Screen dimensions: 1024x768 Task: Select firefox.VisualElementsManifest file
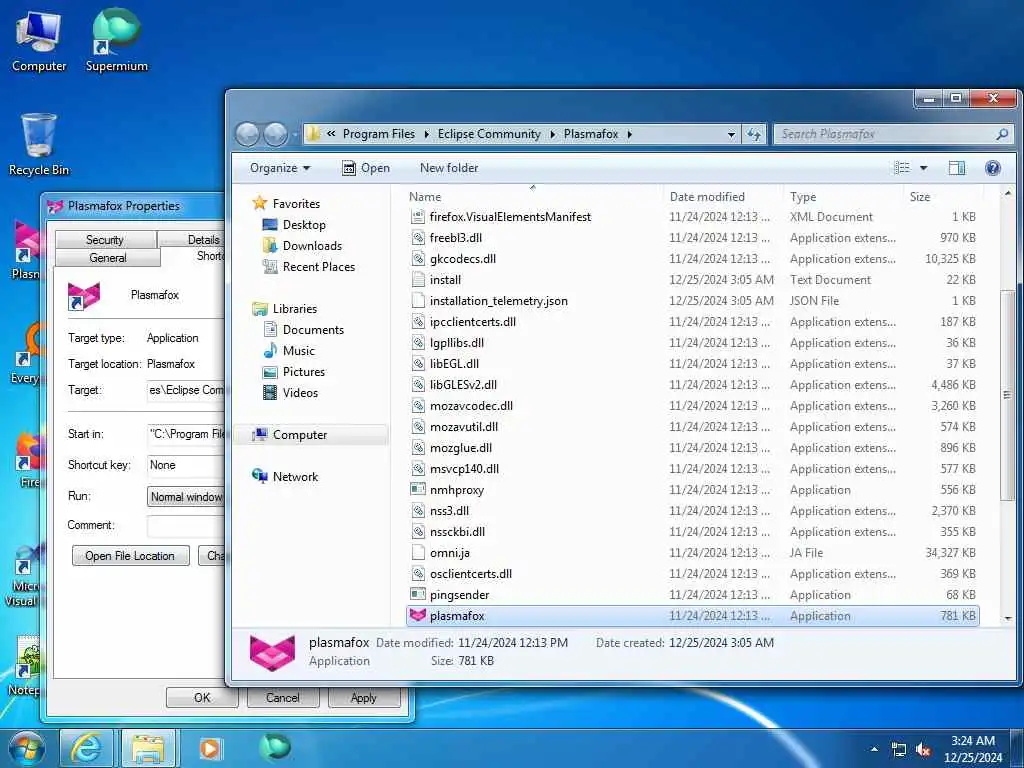[692, 217]
